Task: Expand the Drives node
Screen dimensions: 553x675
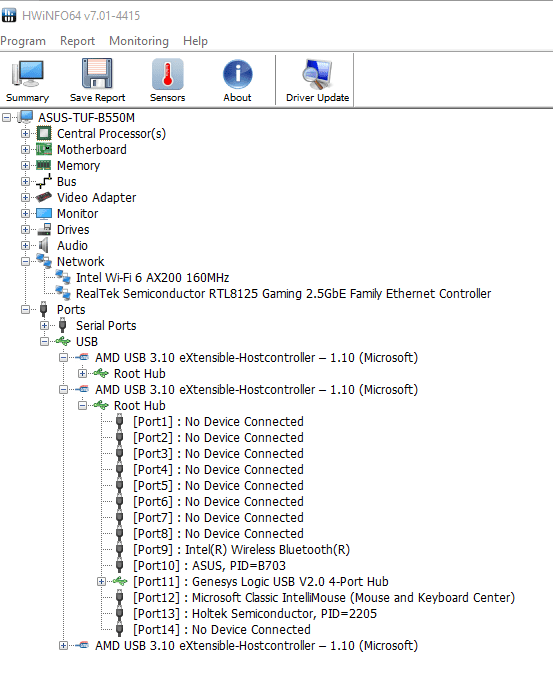Action: click(25, 229)
